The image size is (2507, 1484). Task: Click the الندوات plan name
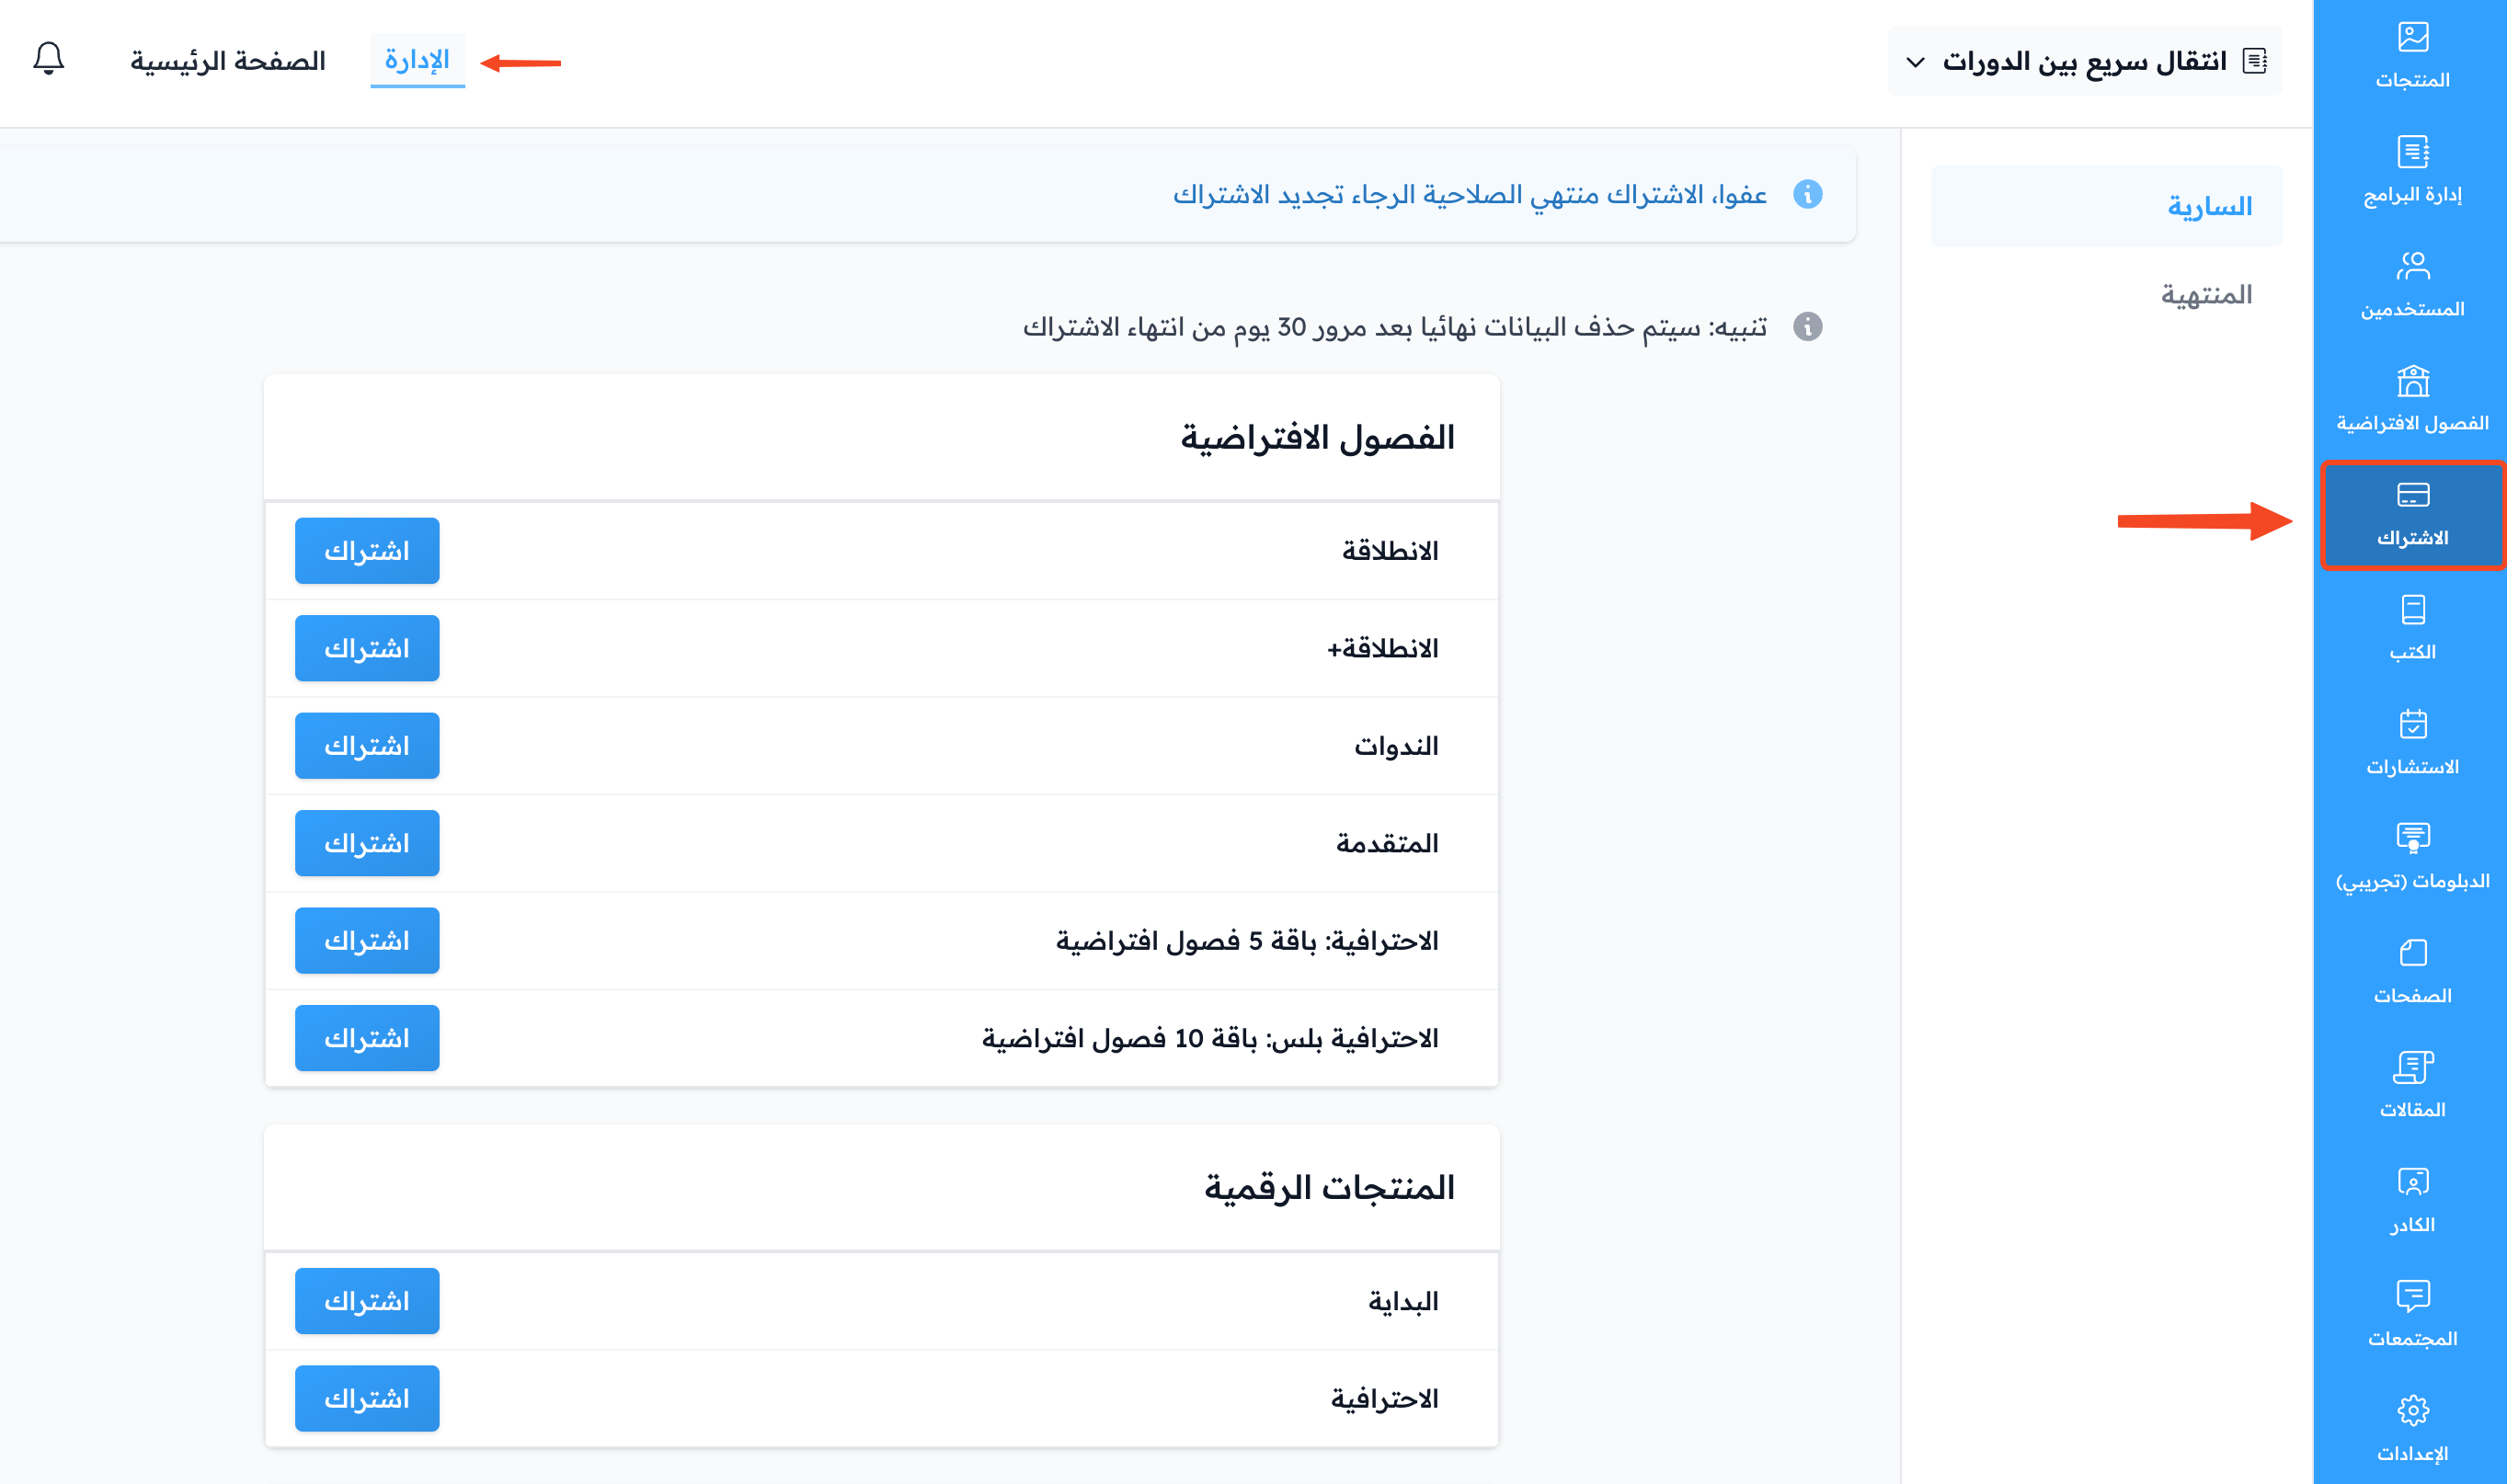[1396, 746]
